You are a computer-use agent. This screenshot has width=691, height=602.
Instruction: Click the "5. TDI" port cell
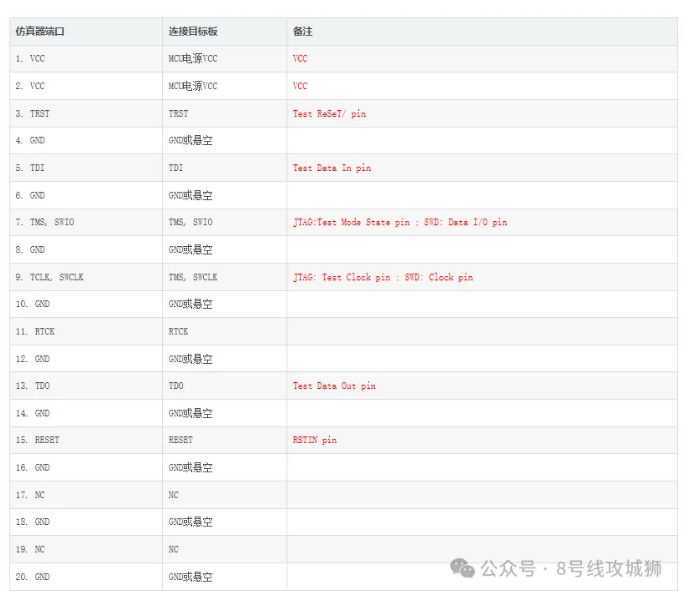[30, 168]
